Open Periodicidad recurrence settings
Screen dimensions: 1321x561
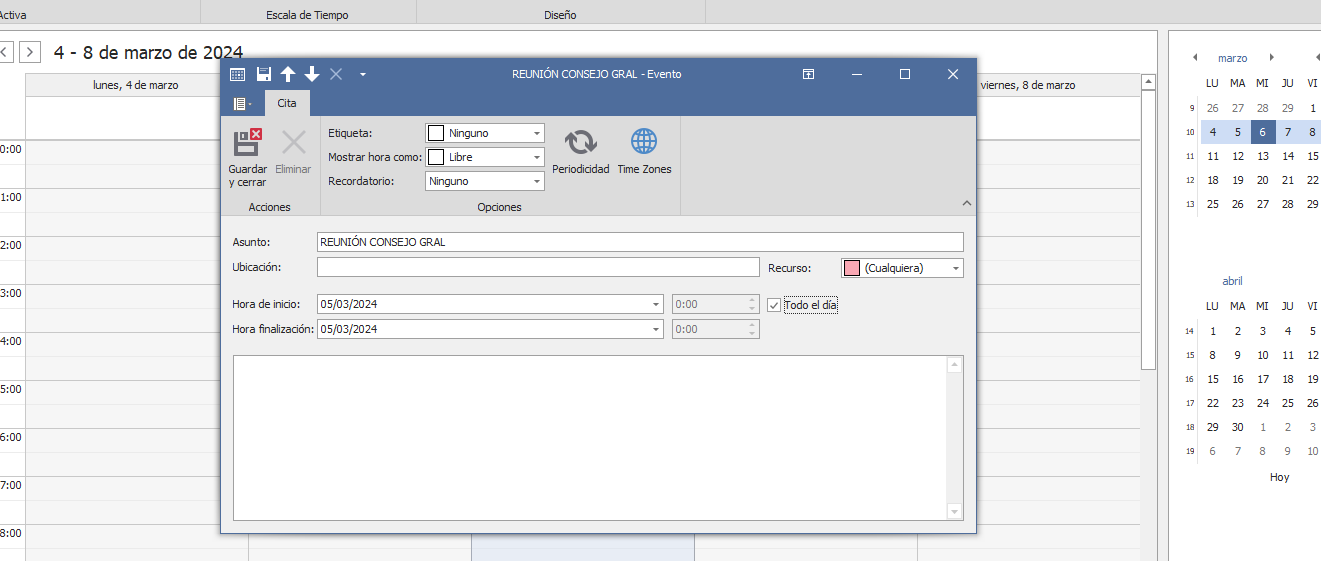click(x=580, y=152)
